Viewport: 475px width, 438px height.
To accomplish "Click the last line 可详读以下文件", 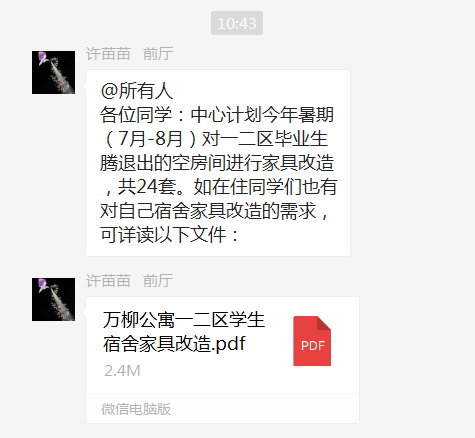I will pyautogui.click(x=170, y=235).
